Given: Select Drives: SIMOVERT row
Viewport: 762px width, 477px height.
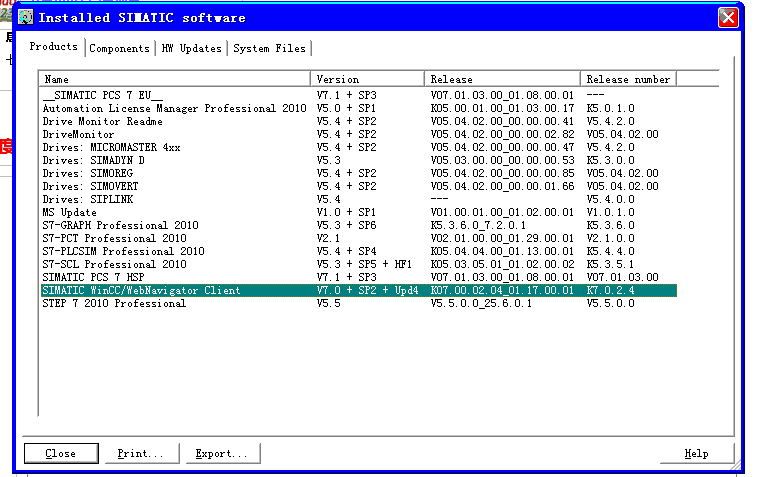Looking at the screenshot, I should [x=359, y=187].
